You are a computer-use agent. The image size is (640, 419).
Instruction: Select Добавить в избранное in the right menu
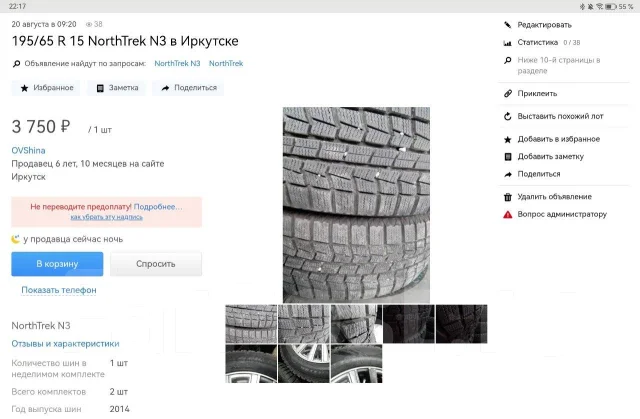558,139
